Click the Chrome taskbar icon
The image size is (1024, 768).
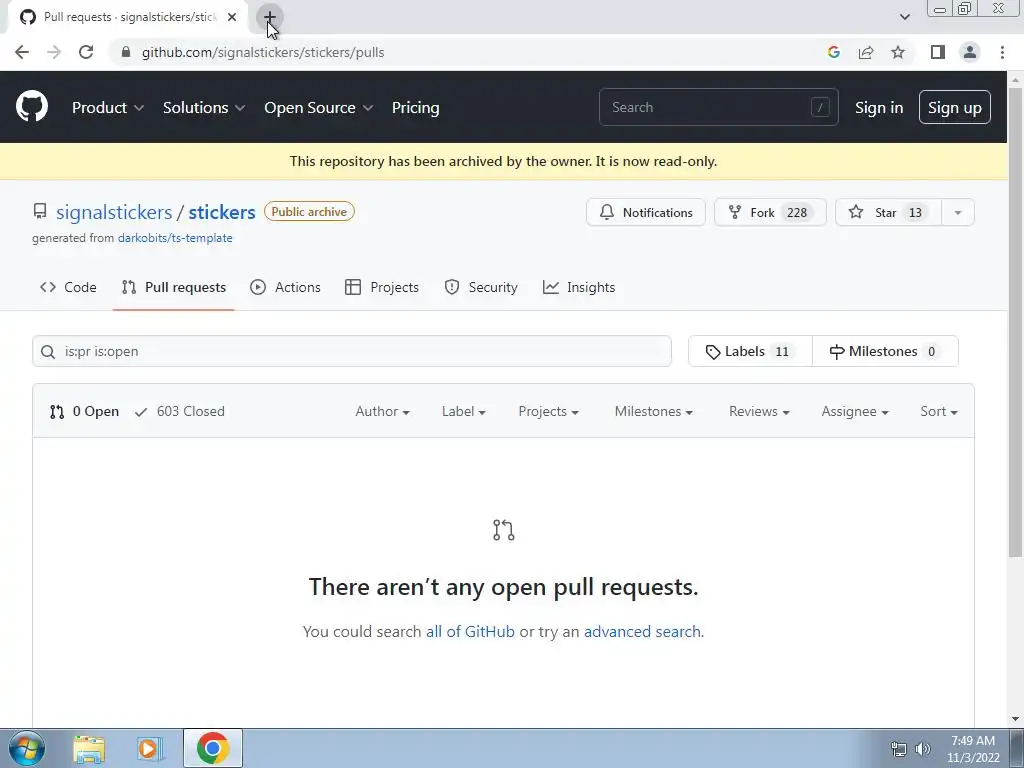[213, 748]
